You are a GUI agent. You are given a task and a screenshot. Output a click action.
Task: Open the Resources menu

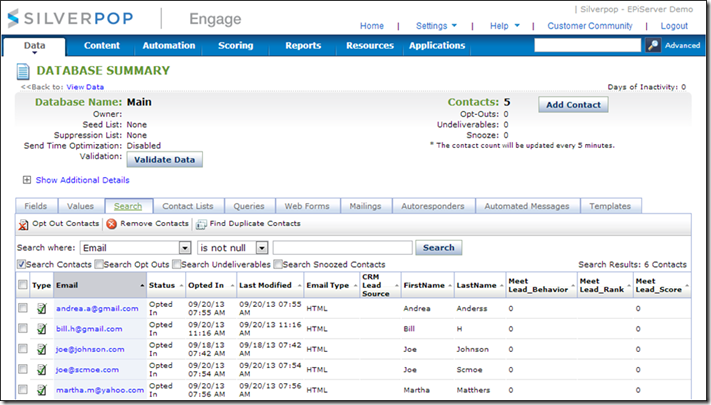point(370,45)
